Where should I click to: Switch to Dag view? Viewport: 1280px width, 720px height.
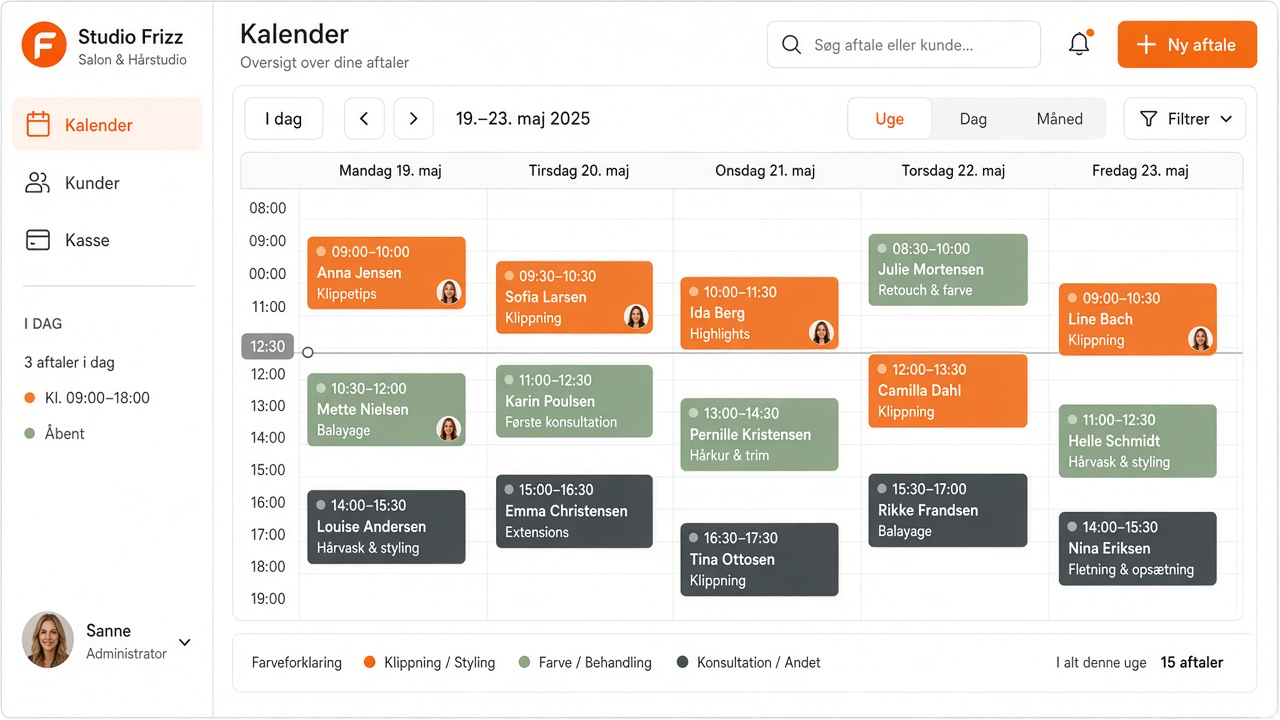point(973,119)
